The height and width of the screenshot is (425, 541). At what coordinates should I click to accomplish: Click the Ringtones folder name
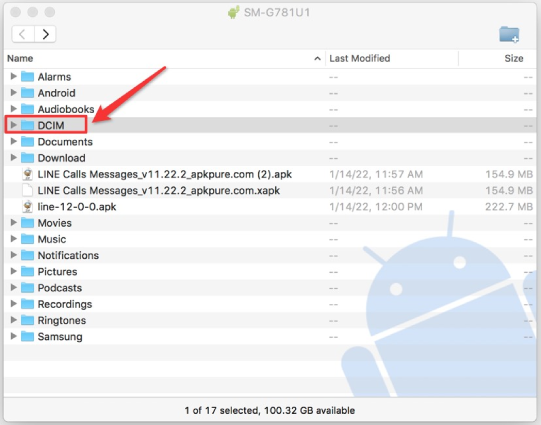pos(62,320)
